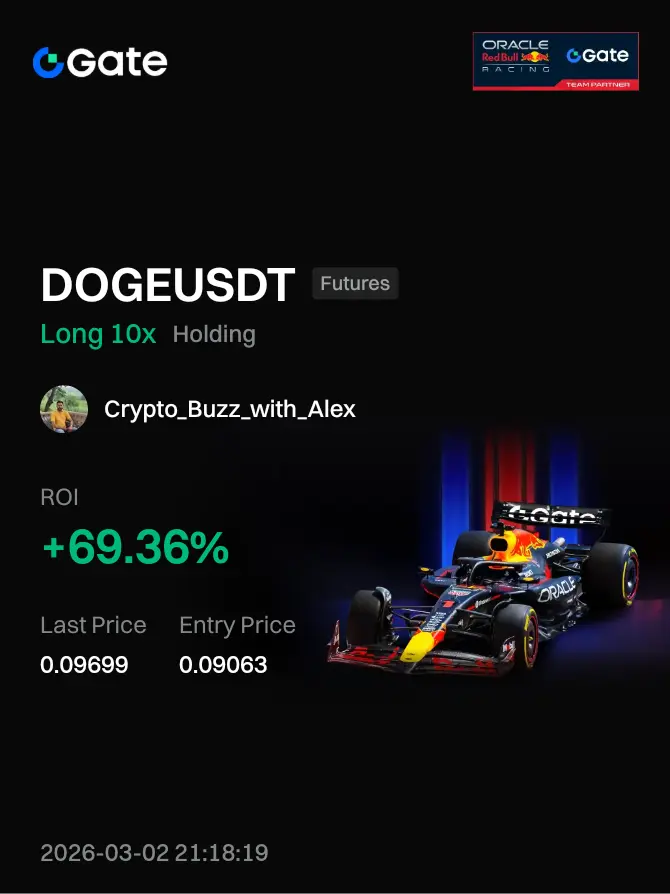The width and height of the screenshot is (670, 894).
Task: Select the Futures tag next to DOGEUSDT
Action: click(355, 283)
